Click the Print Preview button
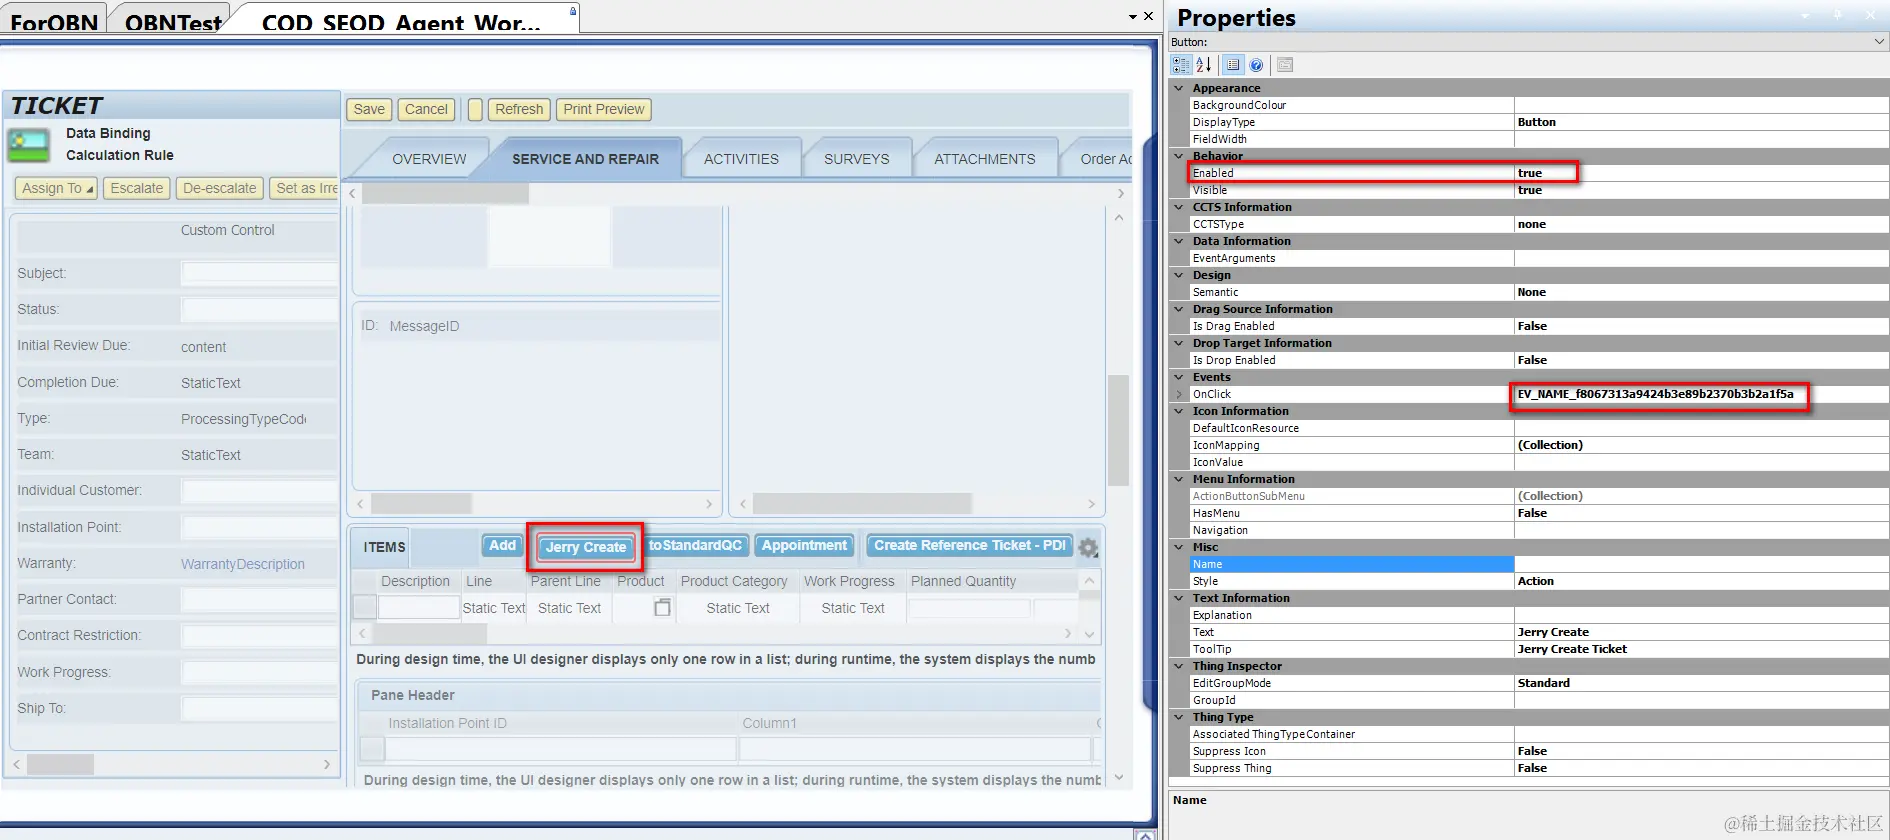The width and height of the screenshot is (1890, 840). [x=604, y=109]
